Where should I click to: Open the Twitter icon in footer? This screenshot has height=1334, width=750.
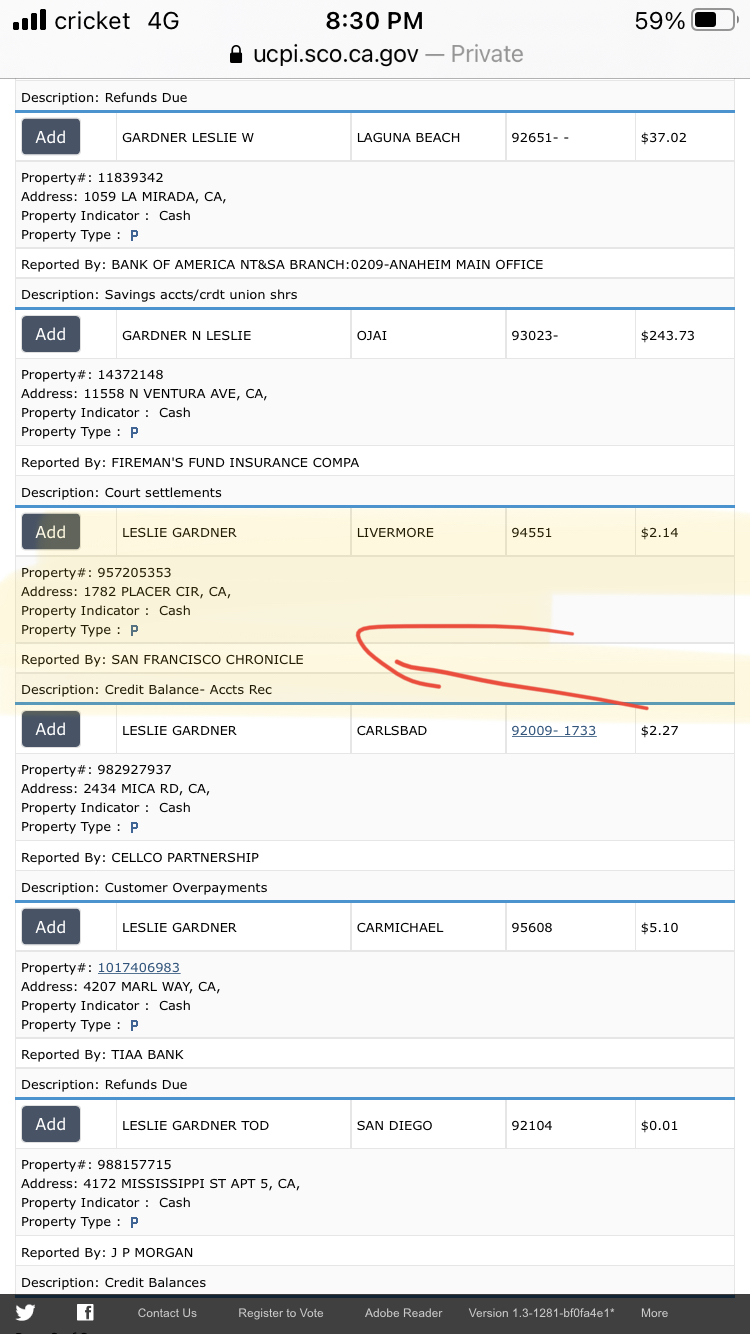coord(25,1313)
